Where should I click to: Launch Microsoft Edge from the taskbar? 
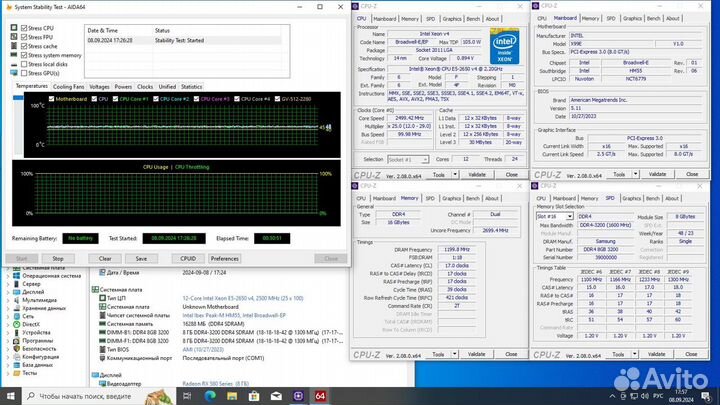click(210, 396)
